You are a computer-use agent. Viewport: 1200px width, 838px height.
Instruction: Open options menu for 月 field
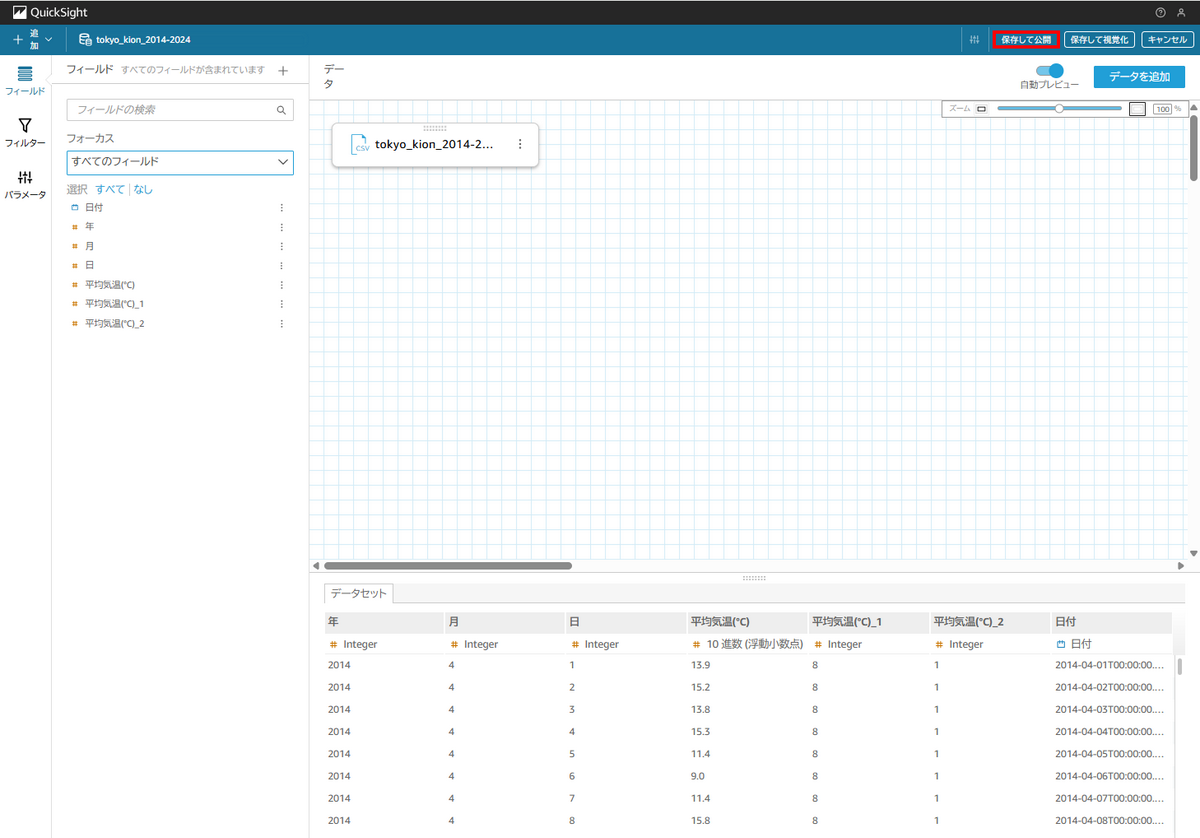click(282, 246)
